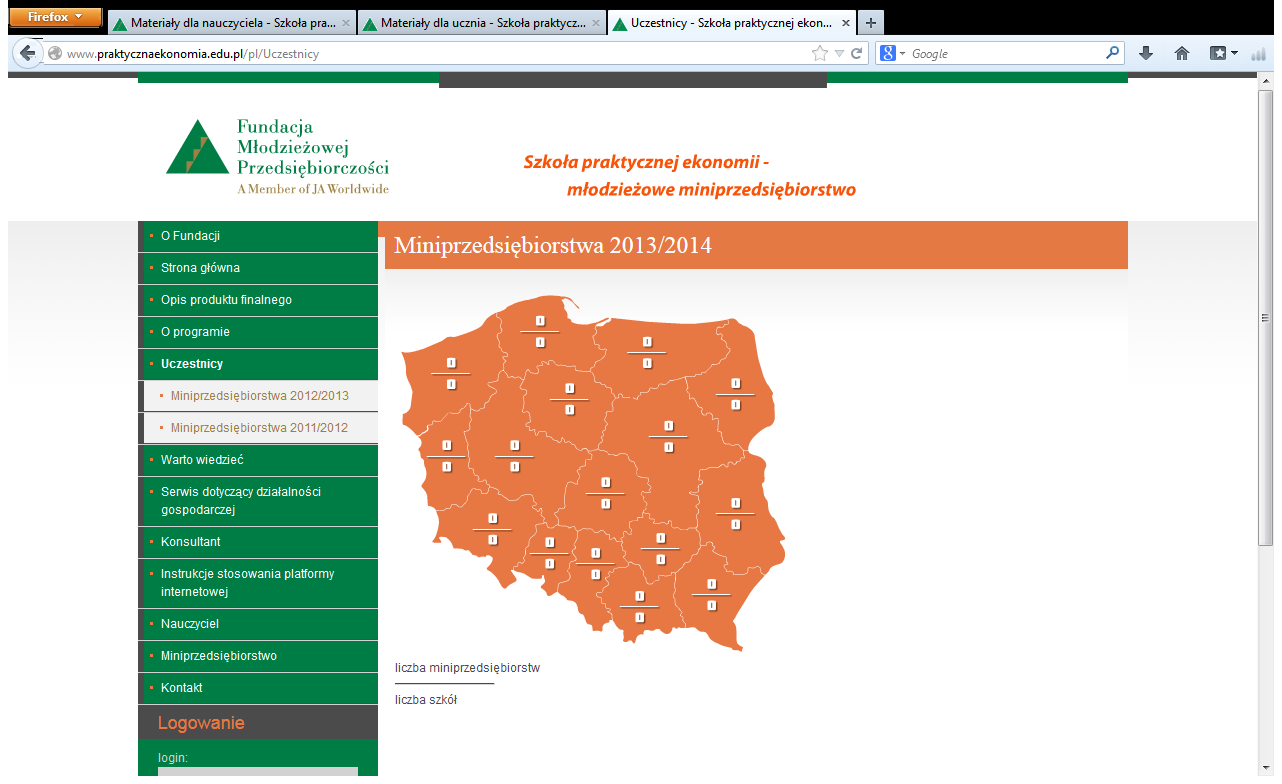The image size is (1282, 784).
Task: Open the O Fundacji menu item
Action: click(x=258, y=236)
